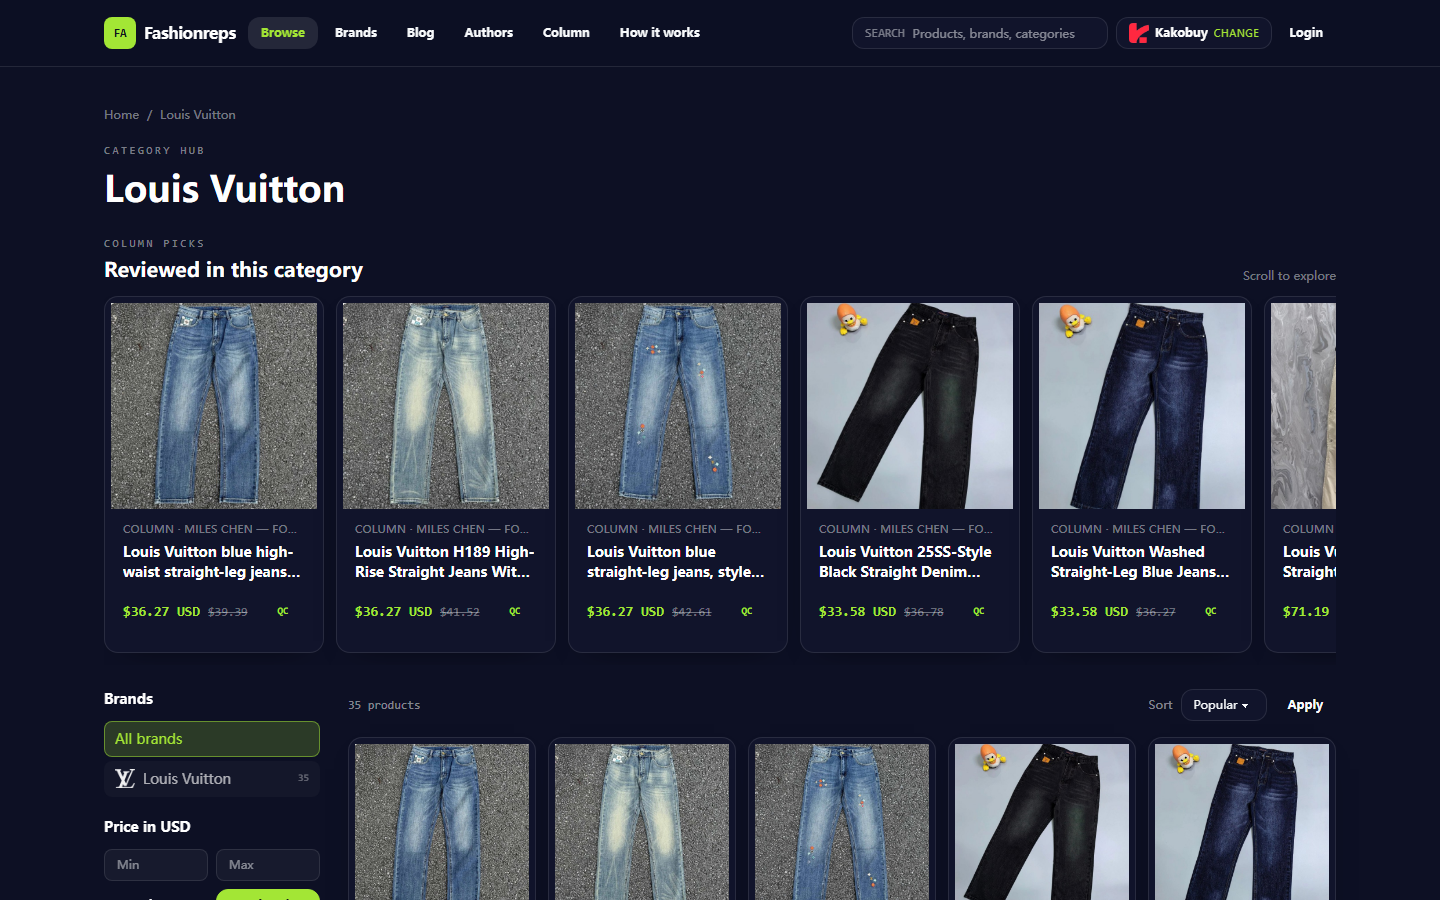Screen dimensions: 1440x900
Task: Open the Washed Straight-Leg Blue Jeans thumbnail
Action: coord(1142,406)
